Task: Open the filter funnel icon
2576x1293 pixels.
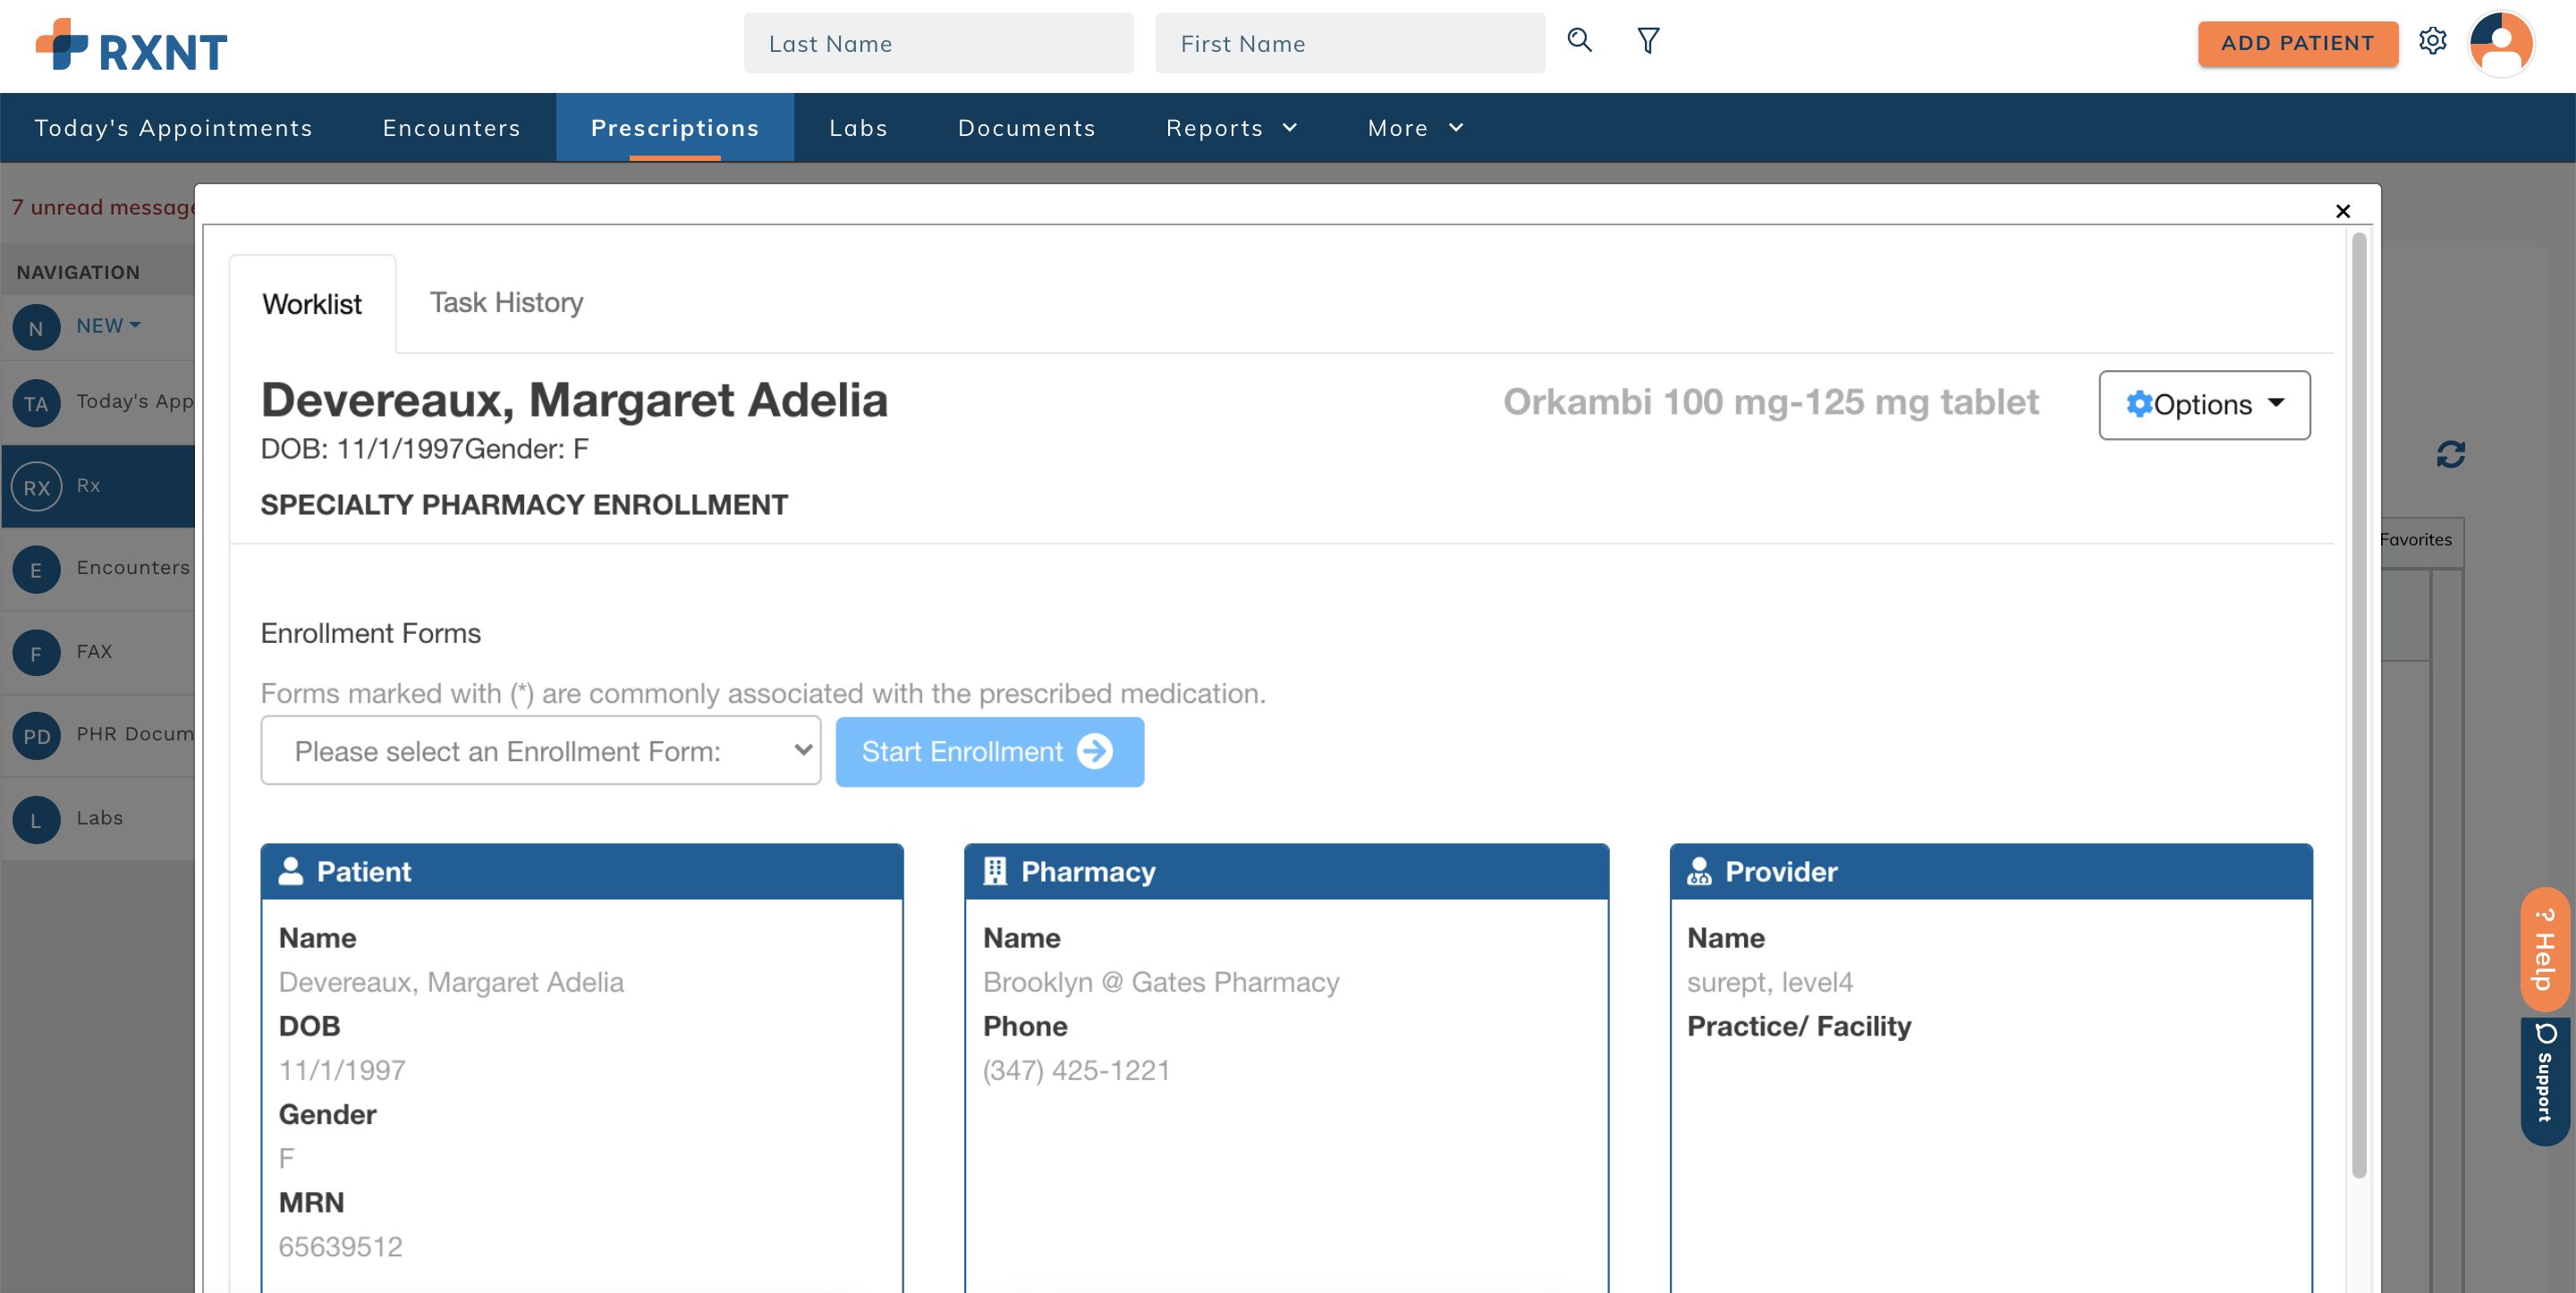Action: tap(1648, 40)
